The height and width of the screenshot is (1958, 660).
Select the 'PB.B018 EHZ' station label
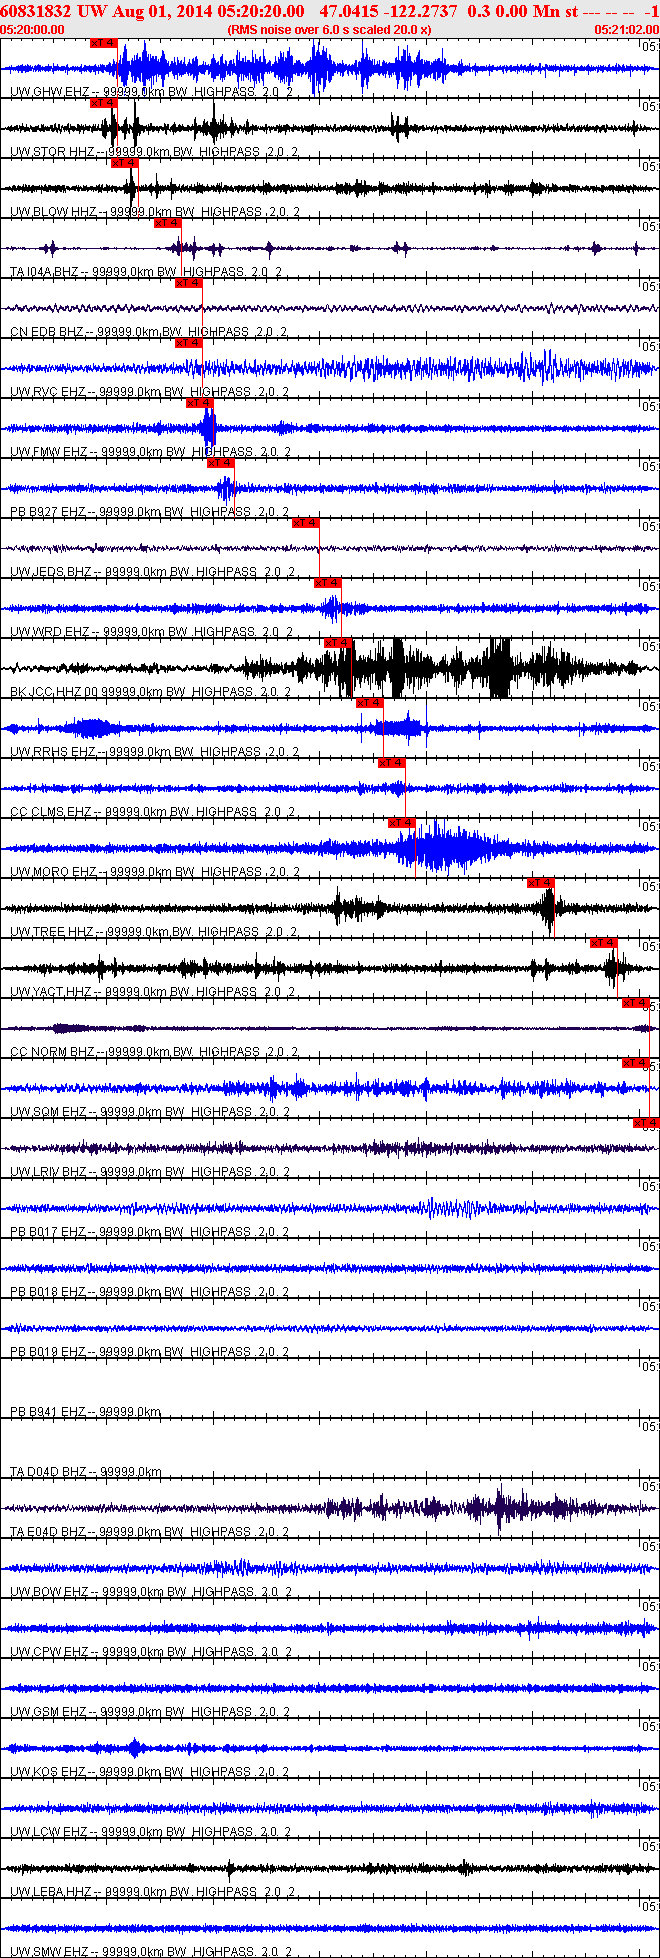tap(48, 1292)
